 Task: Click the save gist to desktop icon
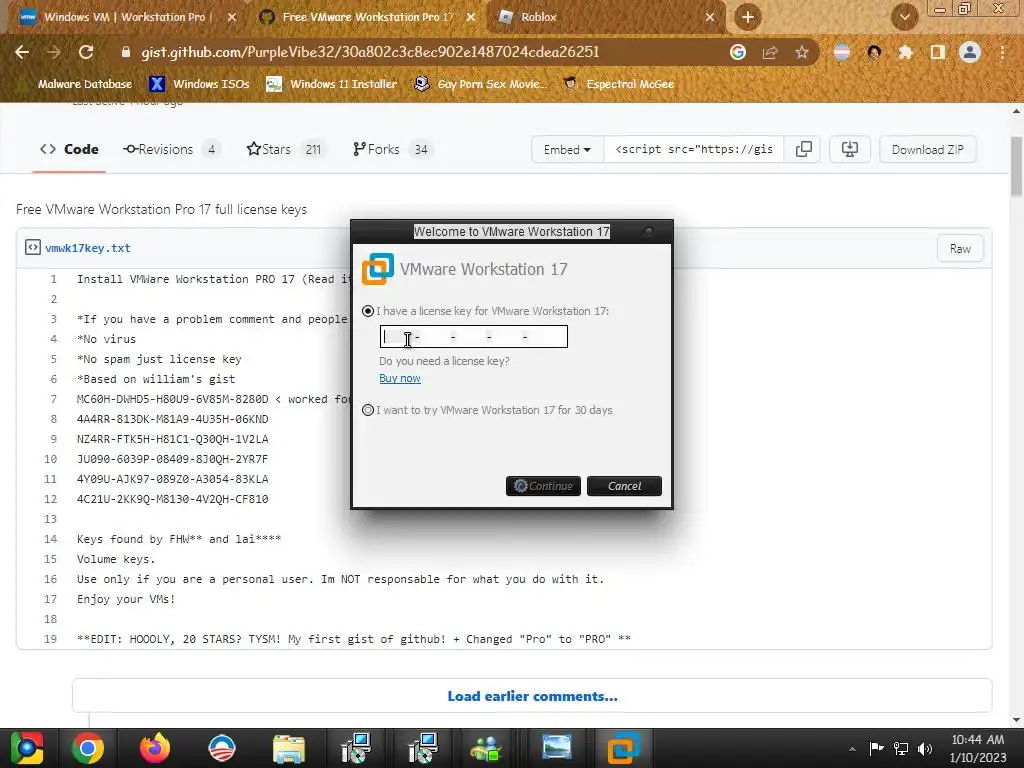coord(850,150)
